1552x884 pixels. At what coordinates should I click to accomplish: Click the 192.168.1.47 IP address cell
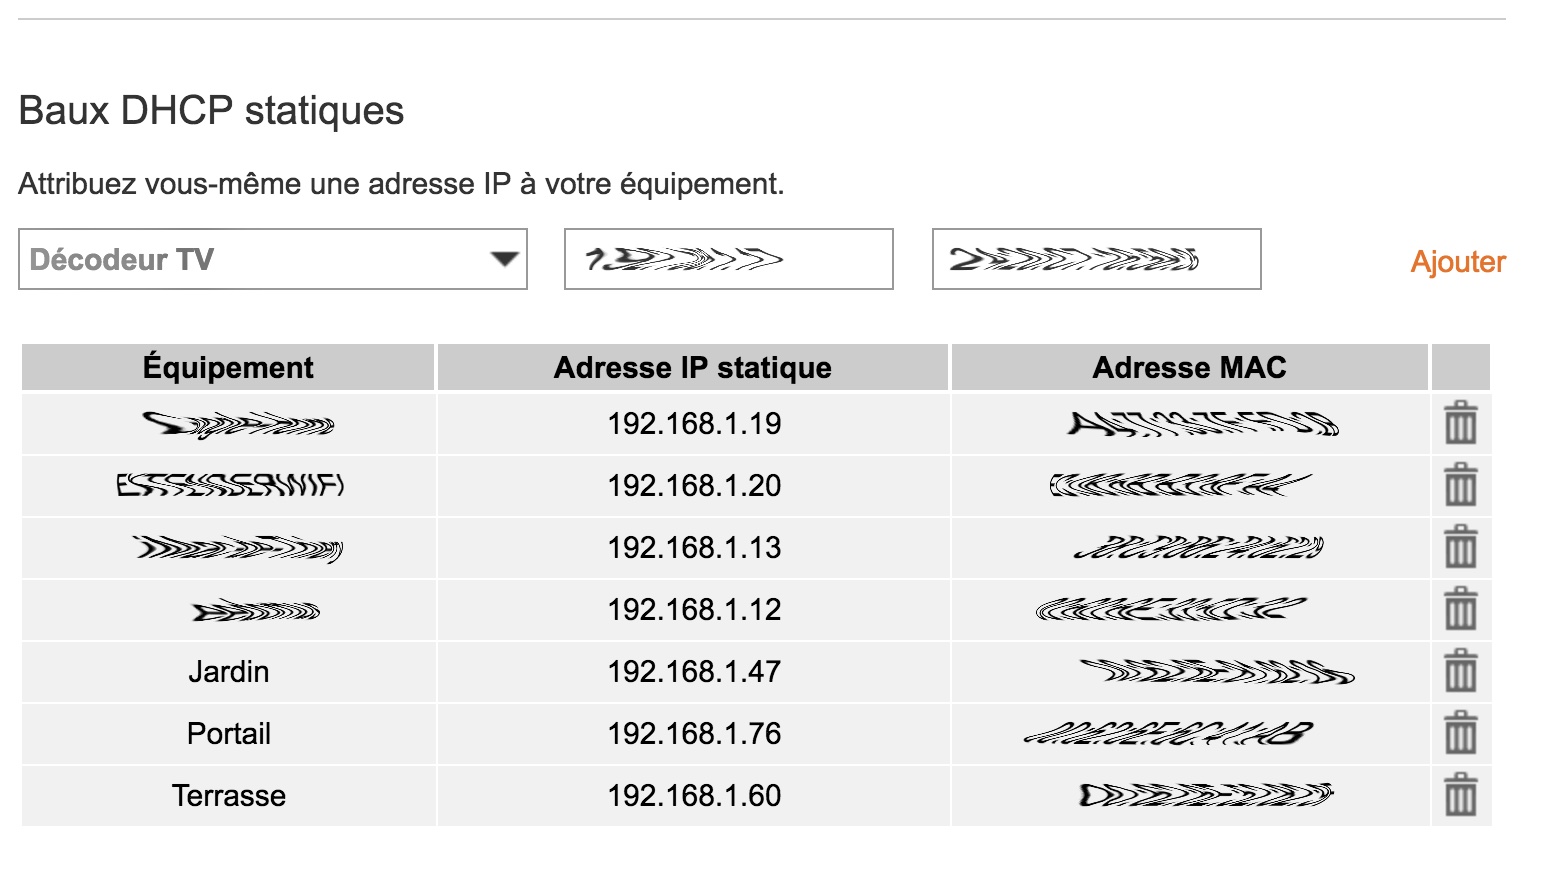(694, 672)
